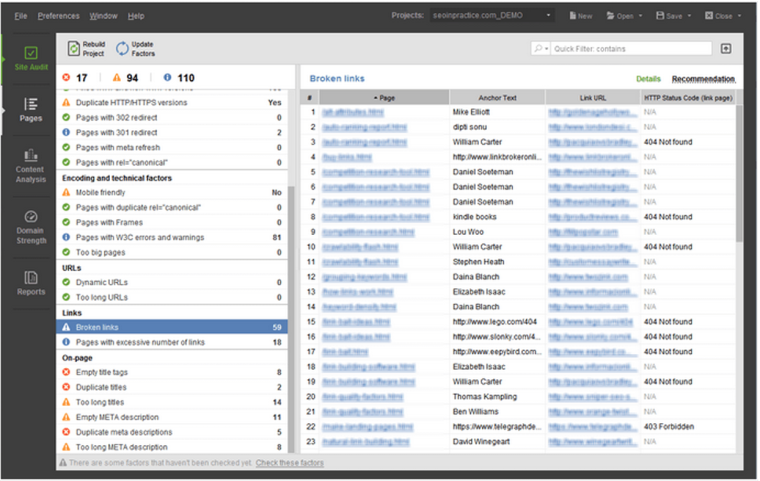Expand the Open button dropdown arrow
760x481 pixels.
pyautogui.click(x=641, y=16)
